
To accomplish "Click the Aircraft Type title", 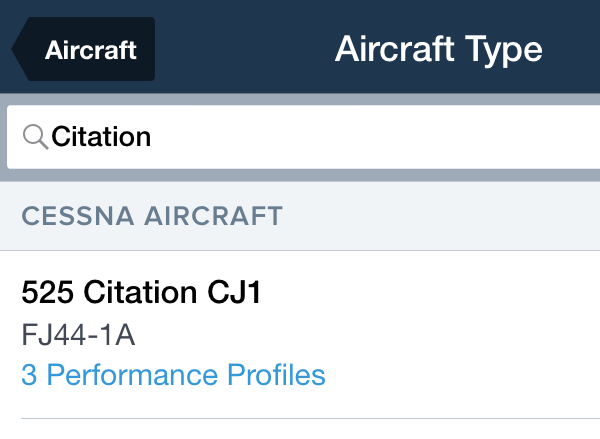I will [x=438, y=48].
